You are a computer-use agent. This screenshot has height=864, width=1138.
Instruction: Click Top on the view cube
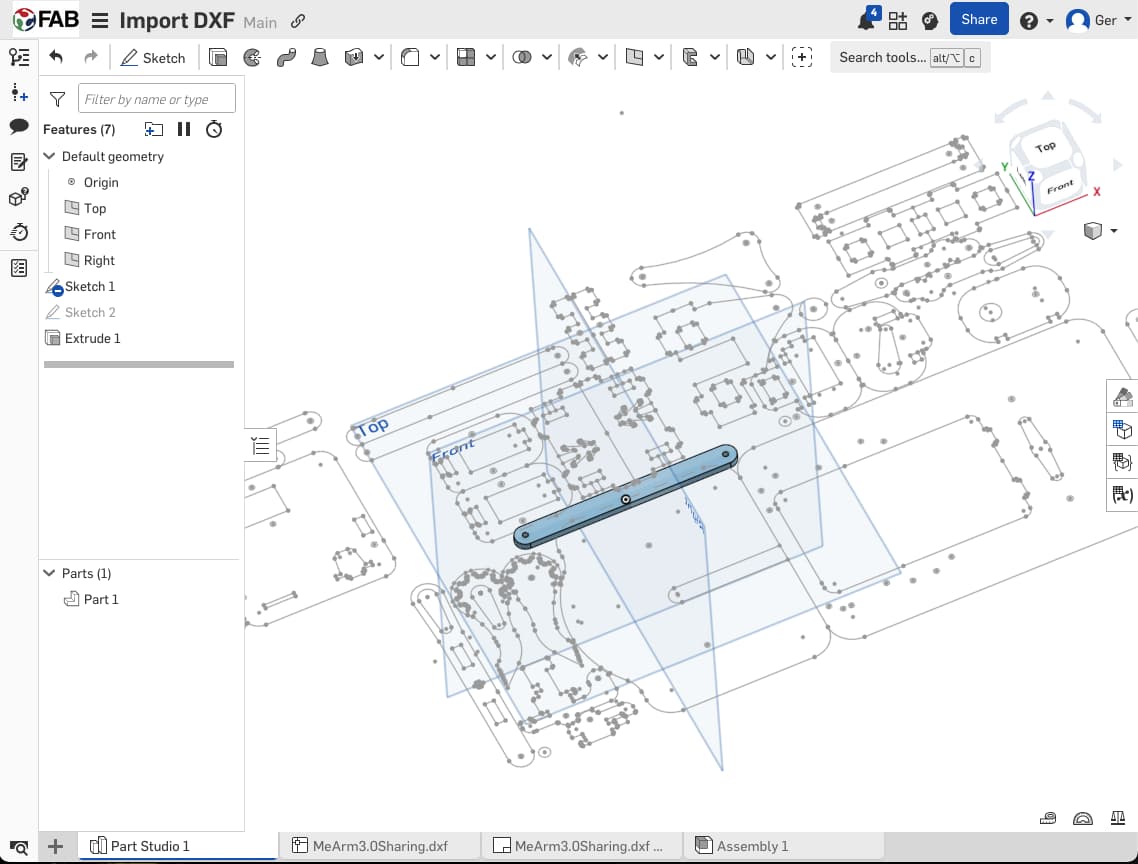[1046, 146]
